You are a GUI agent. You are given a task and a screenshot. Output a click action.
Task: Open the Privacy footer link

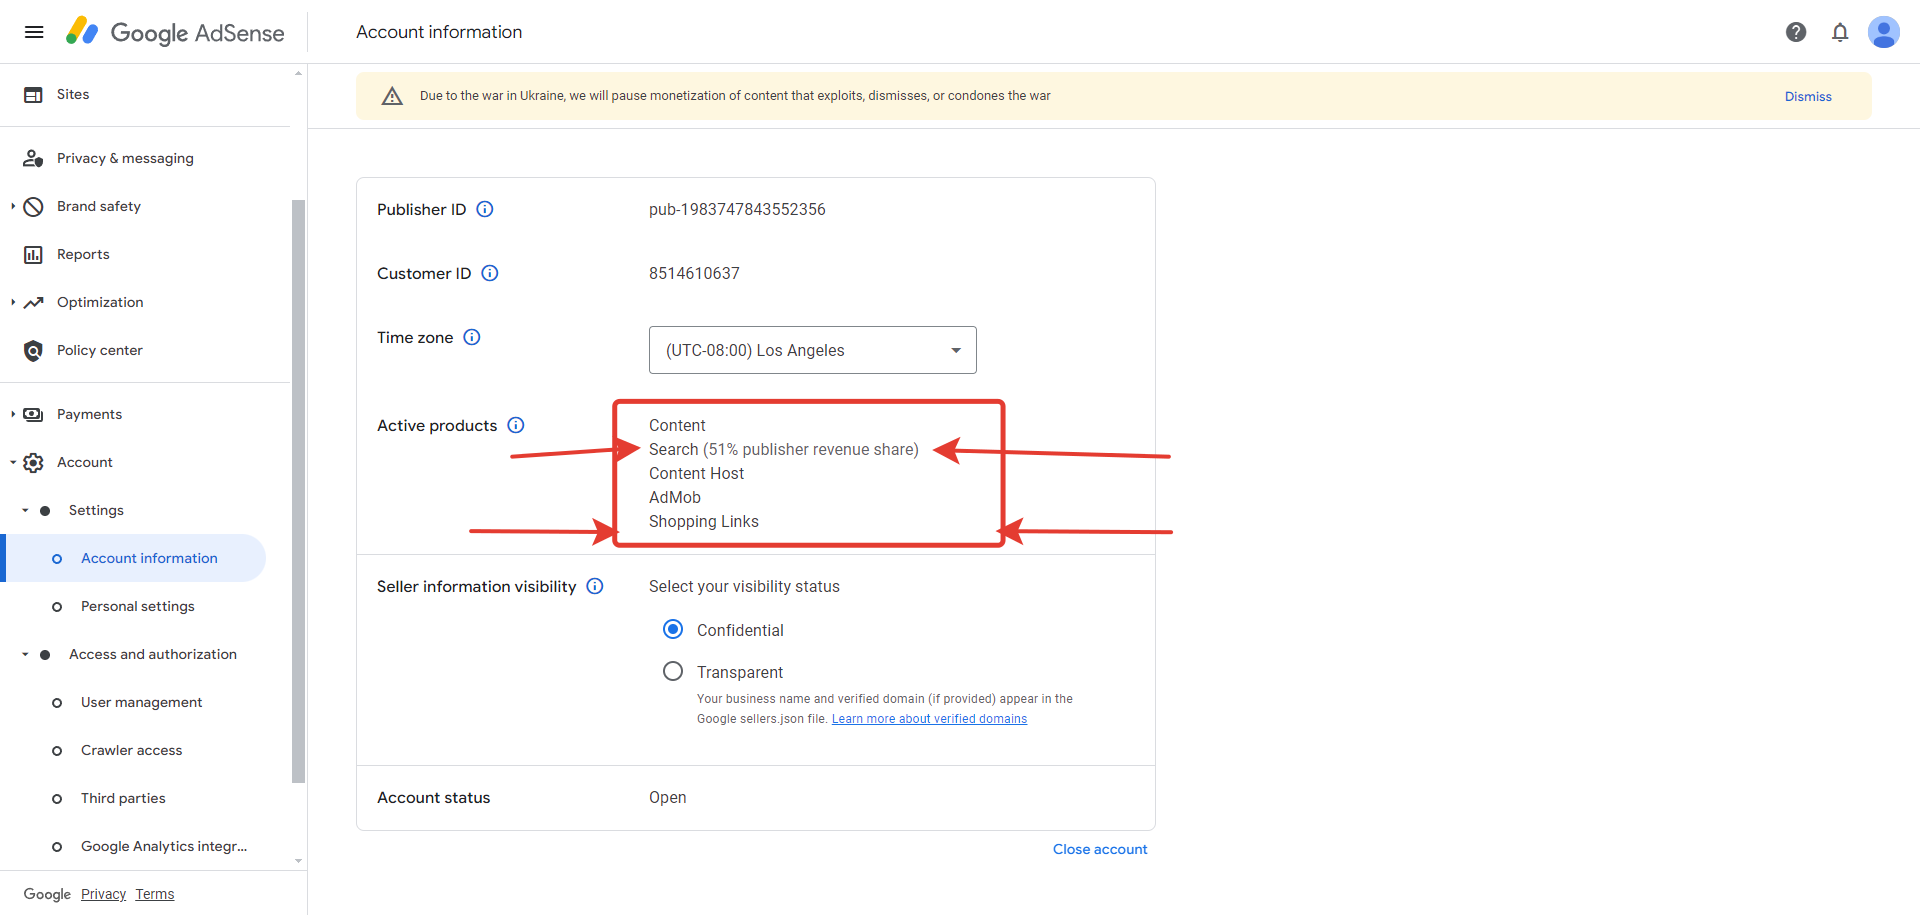point(103,894)
